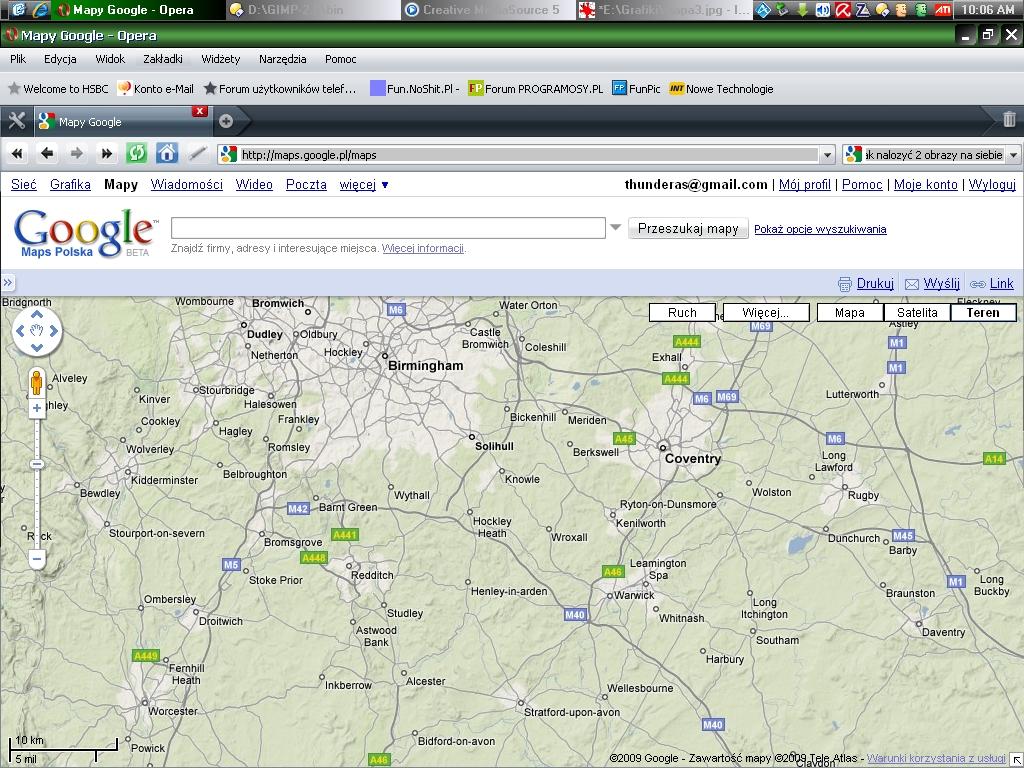This screenshot has height=768, width=1024.
Task: Open the Widżety menu
Action: [221, 59]
